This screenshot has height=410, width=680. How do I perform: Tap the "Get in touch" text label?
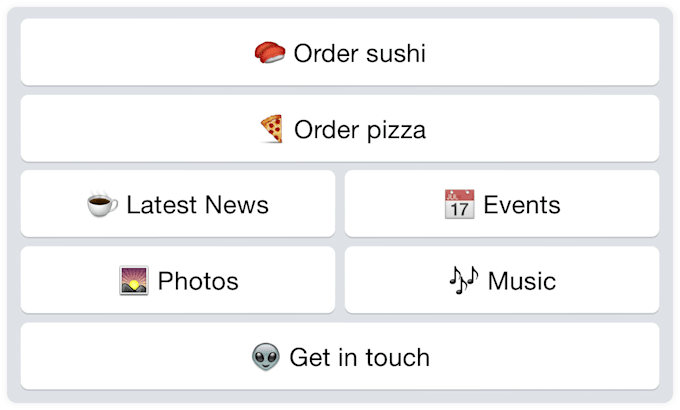tap(359, 357)
